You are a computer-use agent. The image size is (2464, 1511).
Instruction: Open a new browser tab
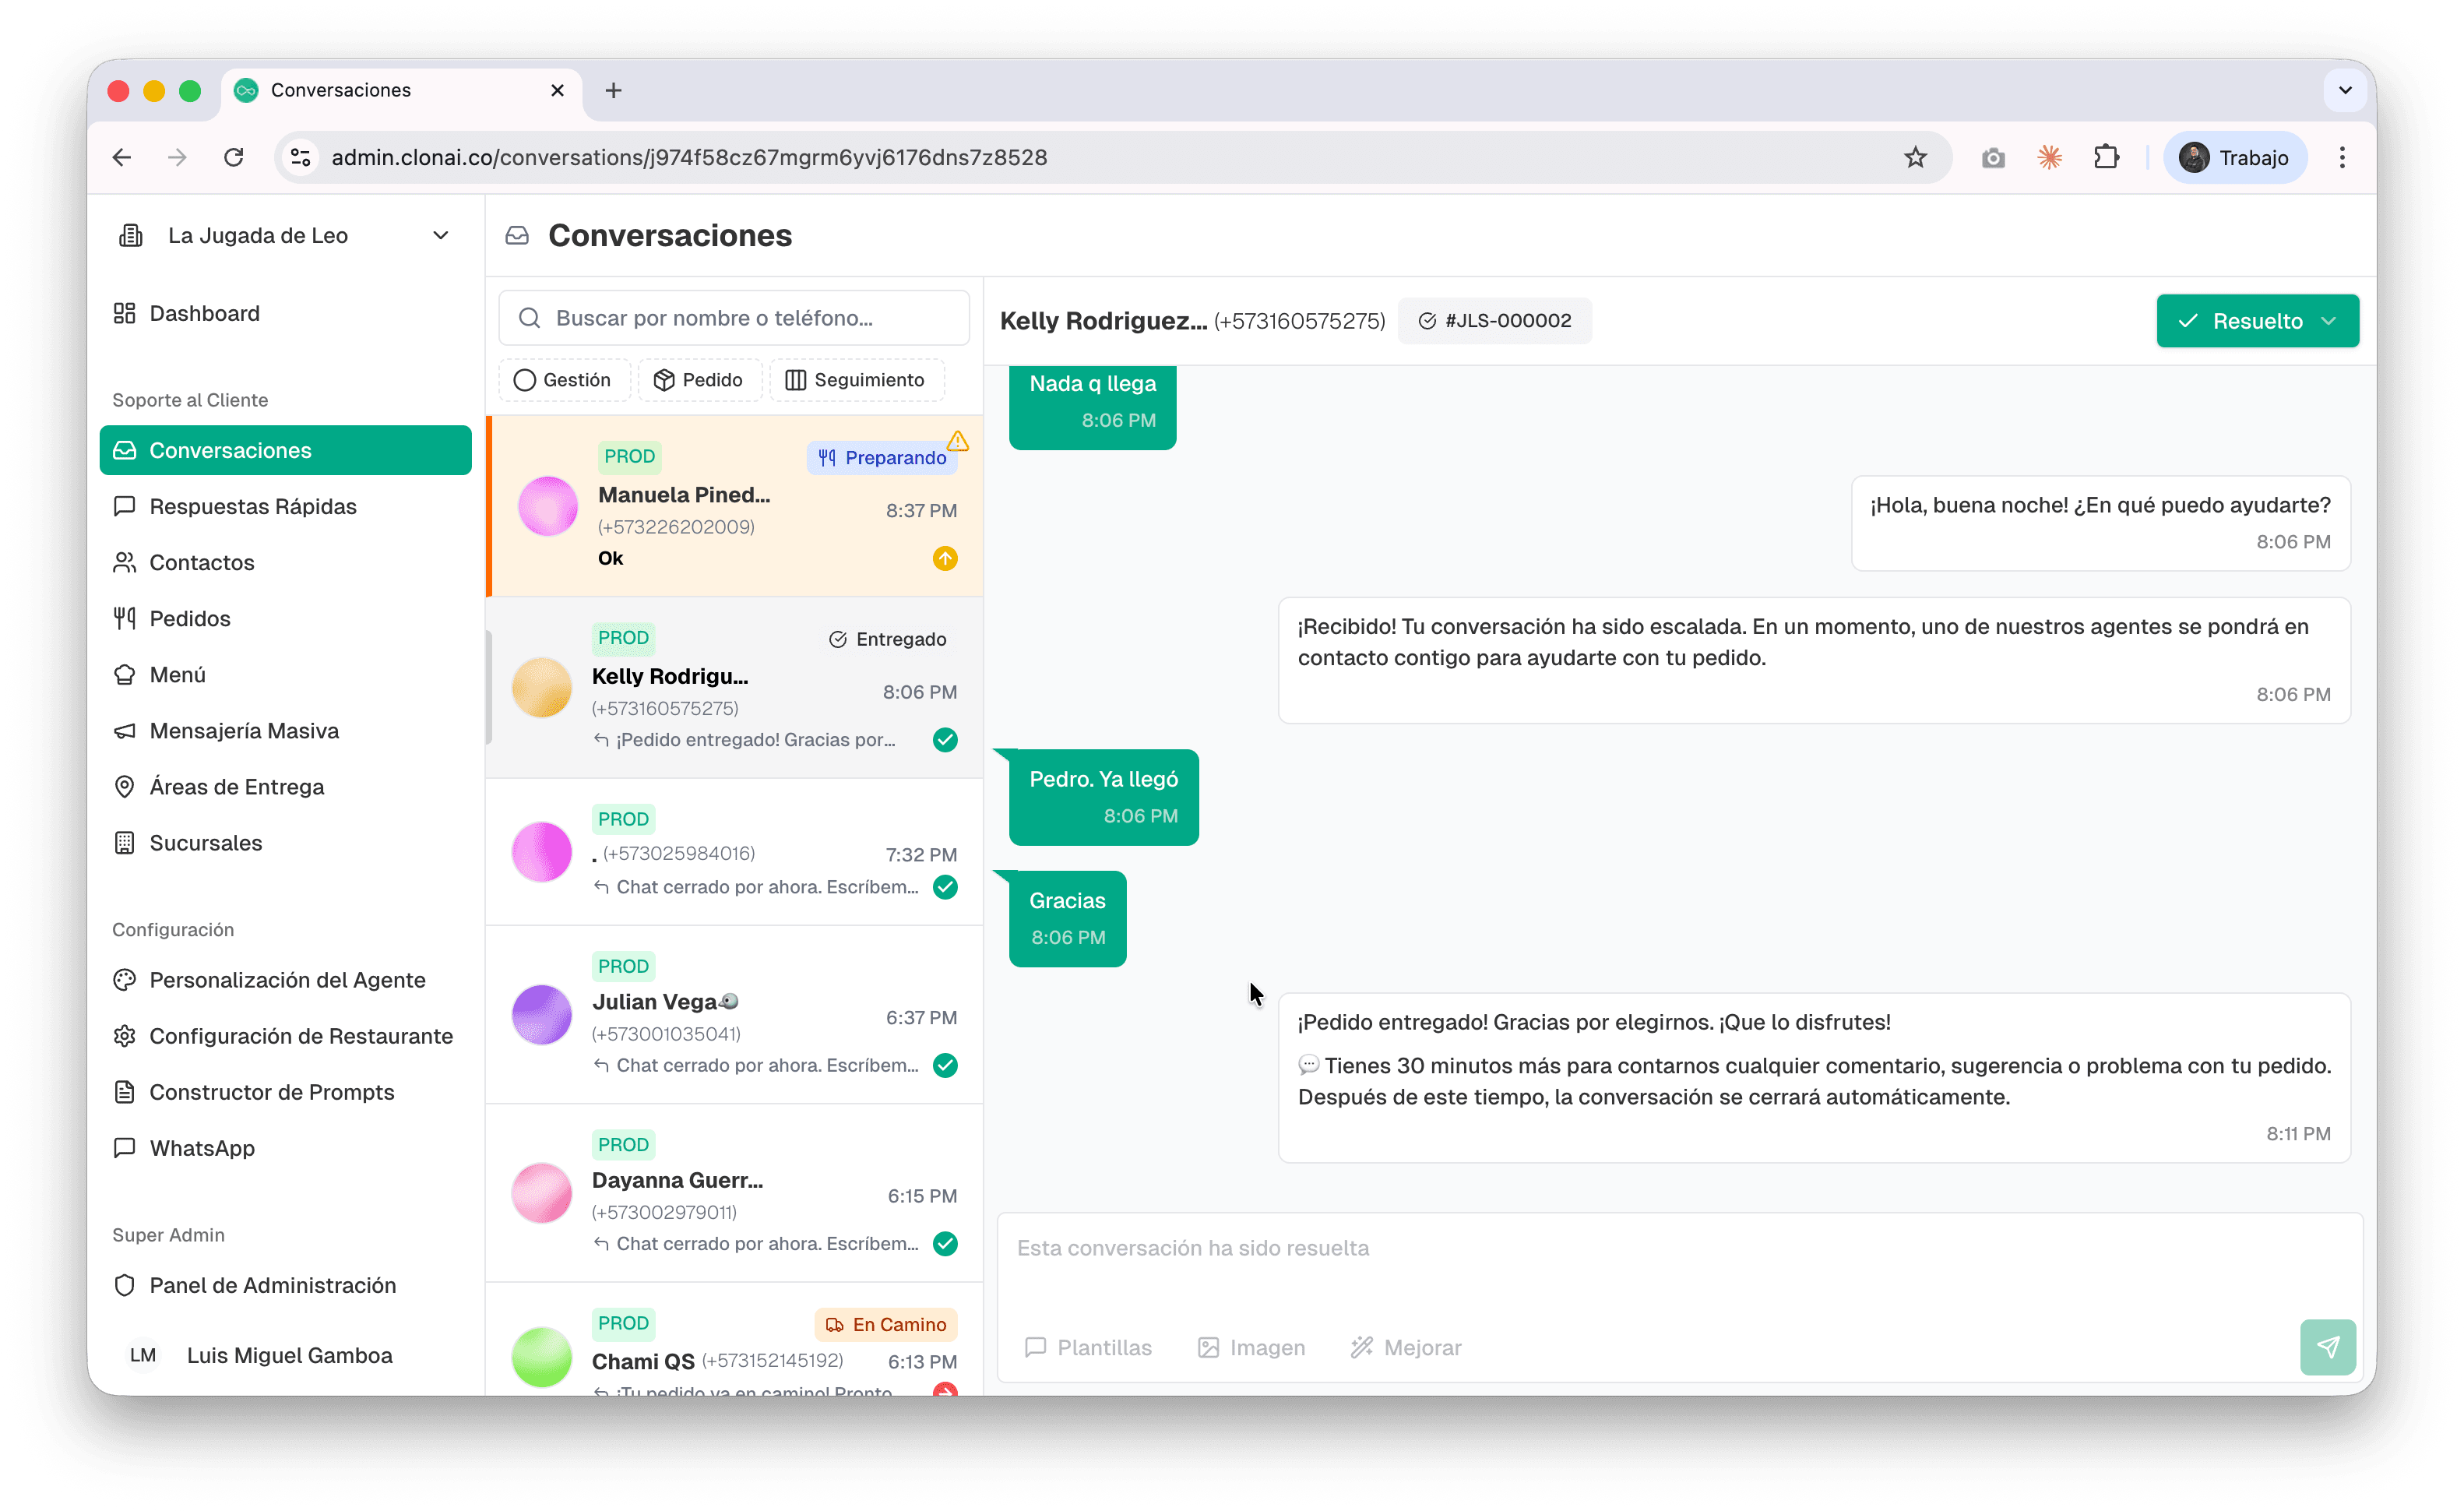pos(613,90)
